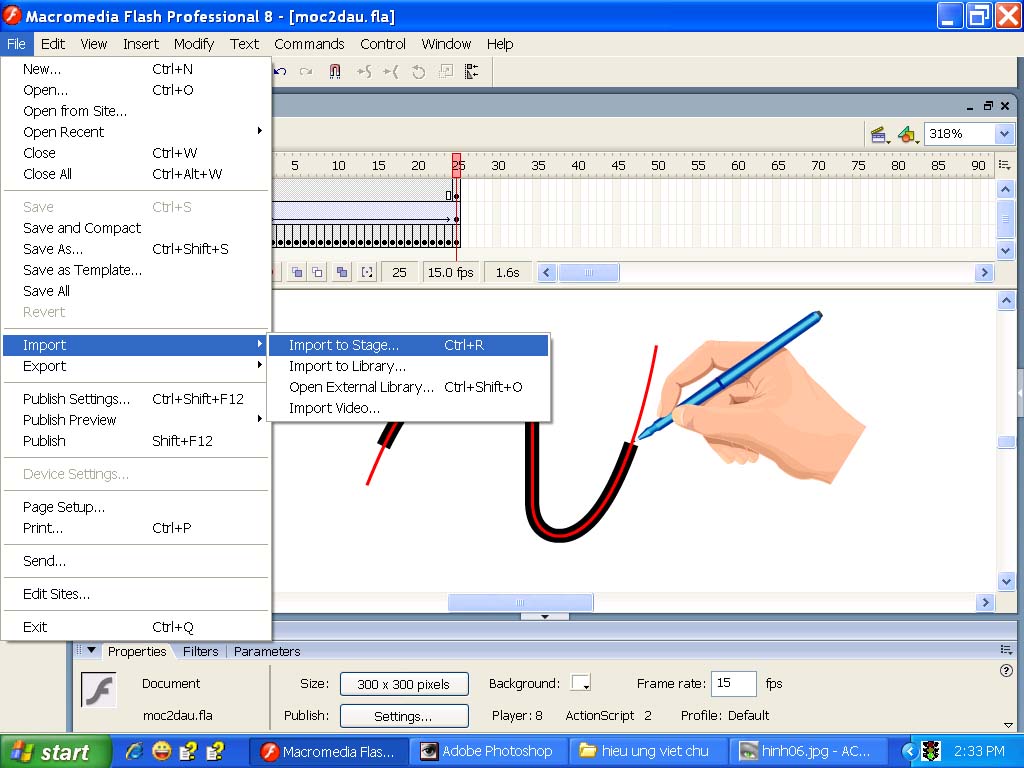Click the Edit Symbols shapes icon
This screenshot has height=768, width=1024.
pos(907,135)
